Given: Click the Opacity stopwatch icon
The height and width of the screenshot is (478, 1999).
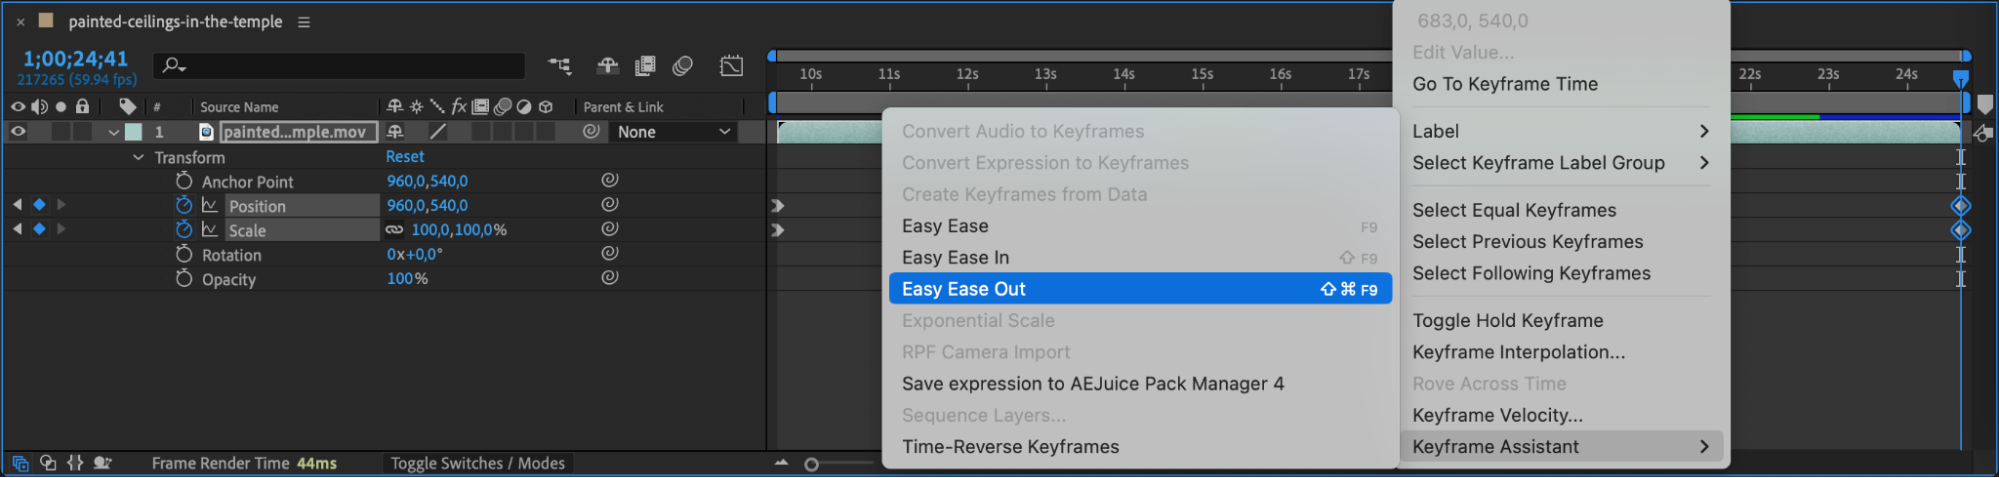Looking at the screenshot, I should click(x=184, y=279).
